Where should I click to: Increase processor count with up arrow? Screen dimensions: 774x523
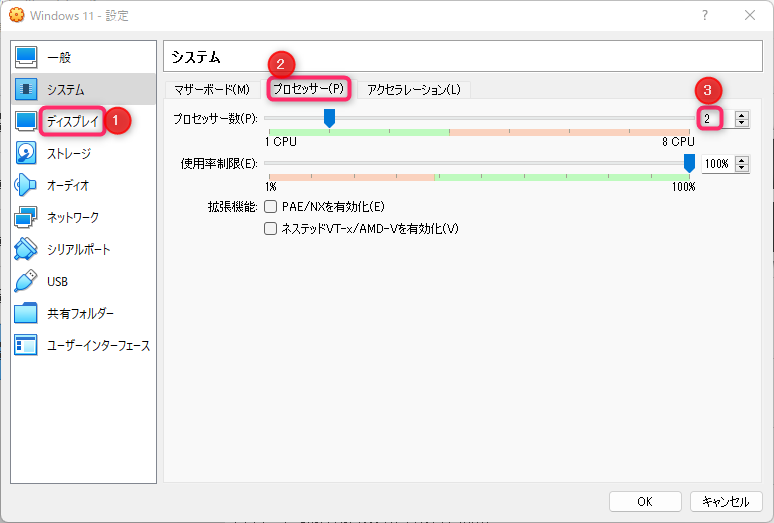(x=741, y=115)
